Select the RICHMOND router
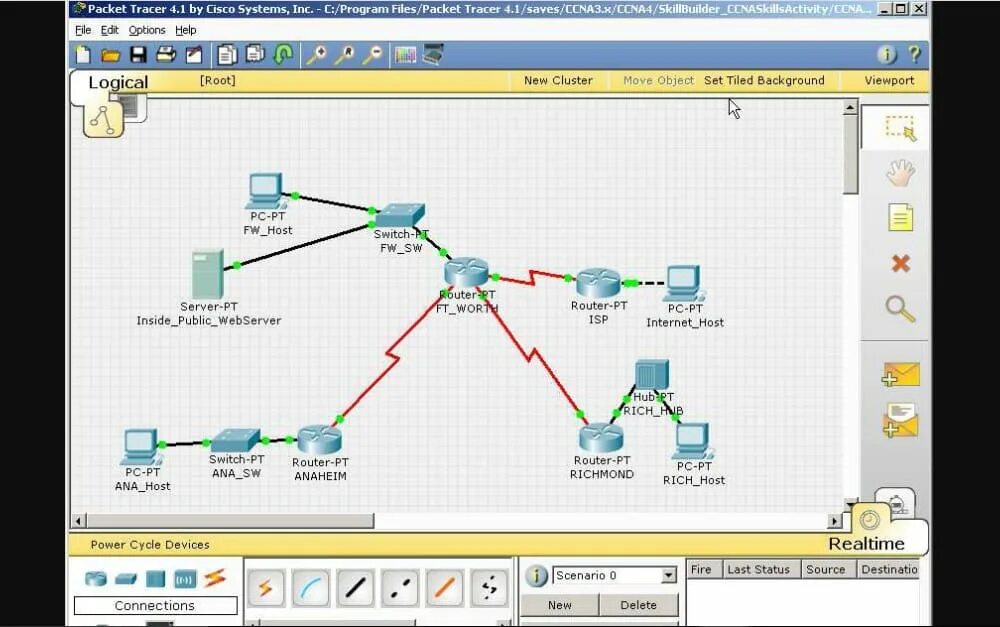Image resolution: width=1000 pixels, height=627 pixels. 601,438
